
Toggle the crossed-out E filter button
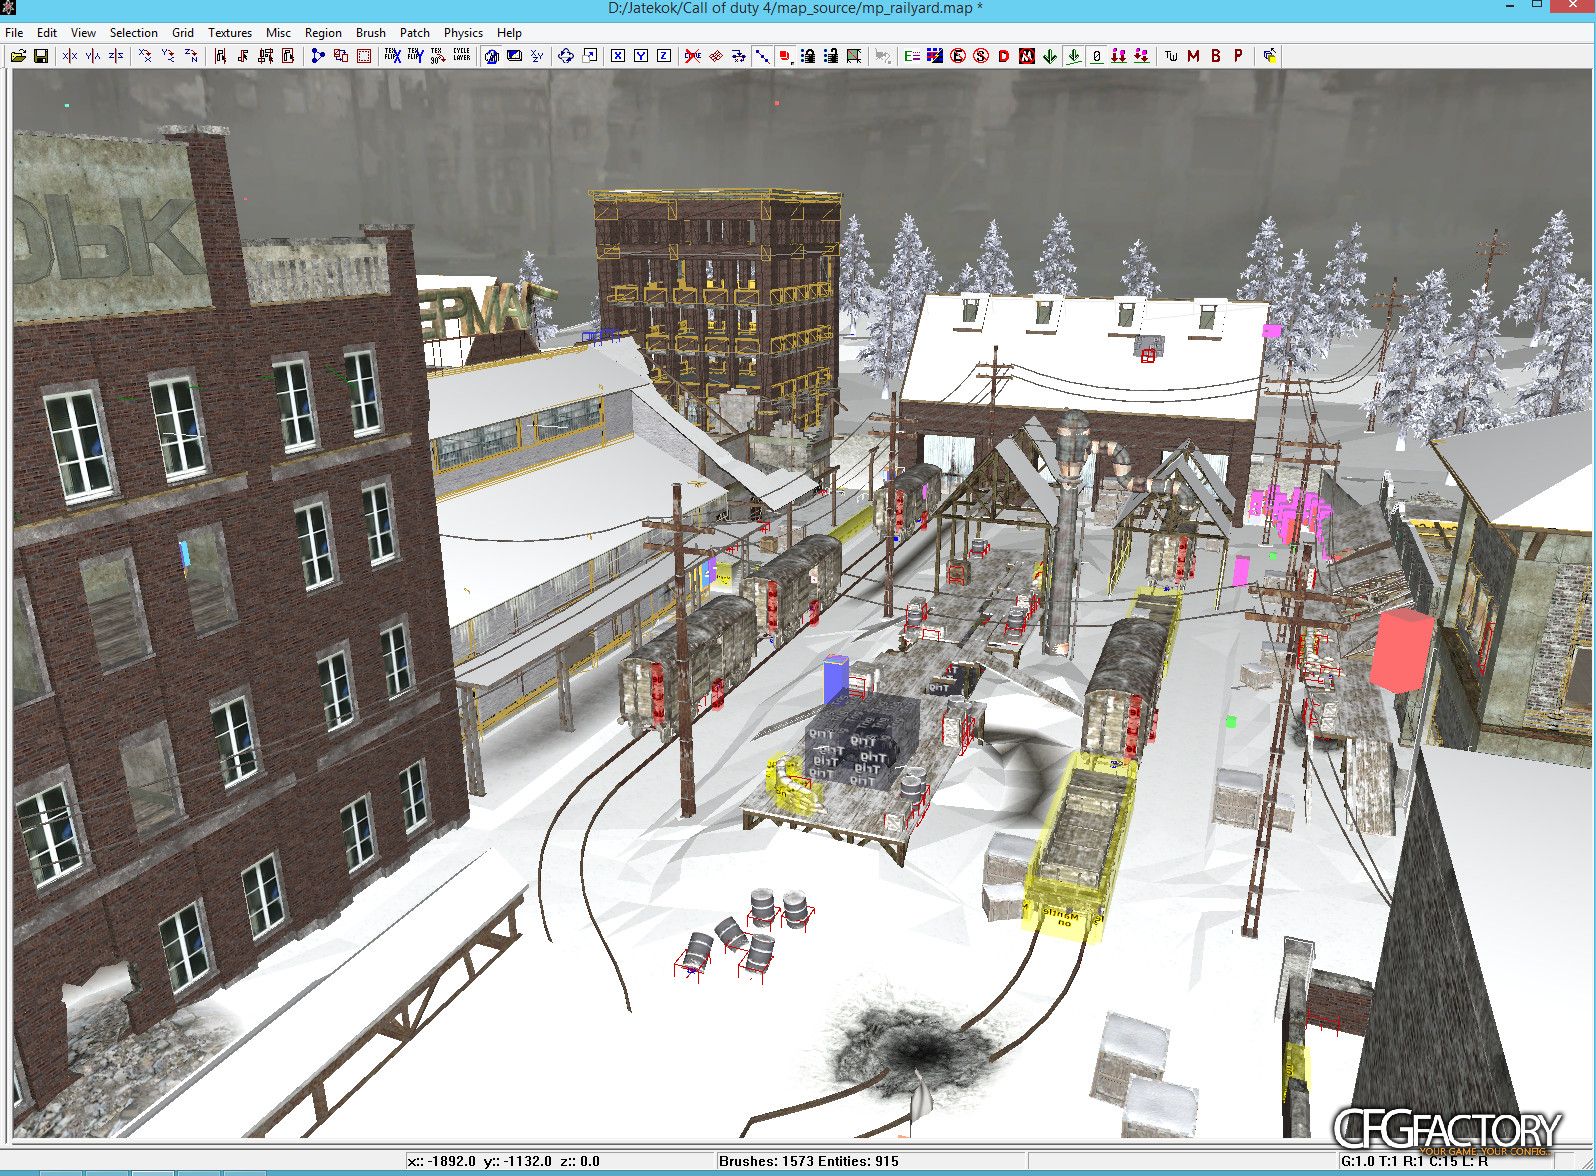[x=958, y=56]
